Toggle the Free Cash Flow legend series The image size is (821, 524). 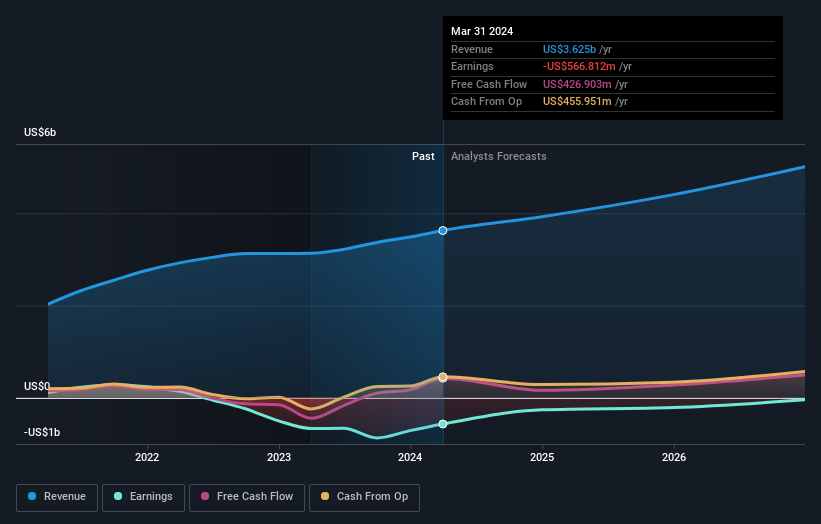tap(247, 497)
